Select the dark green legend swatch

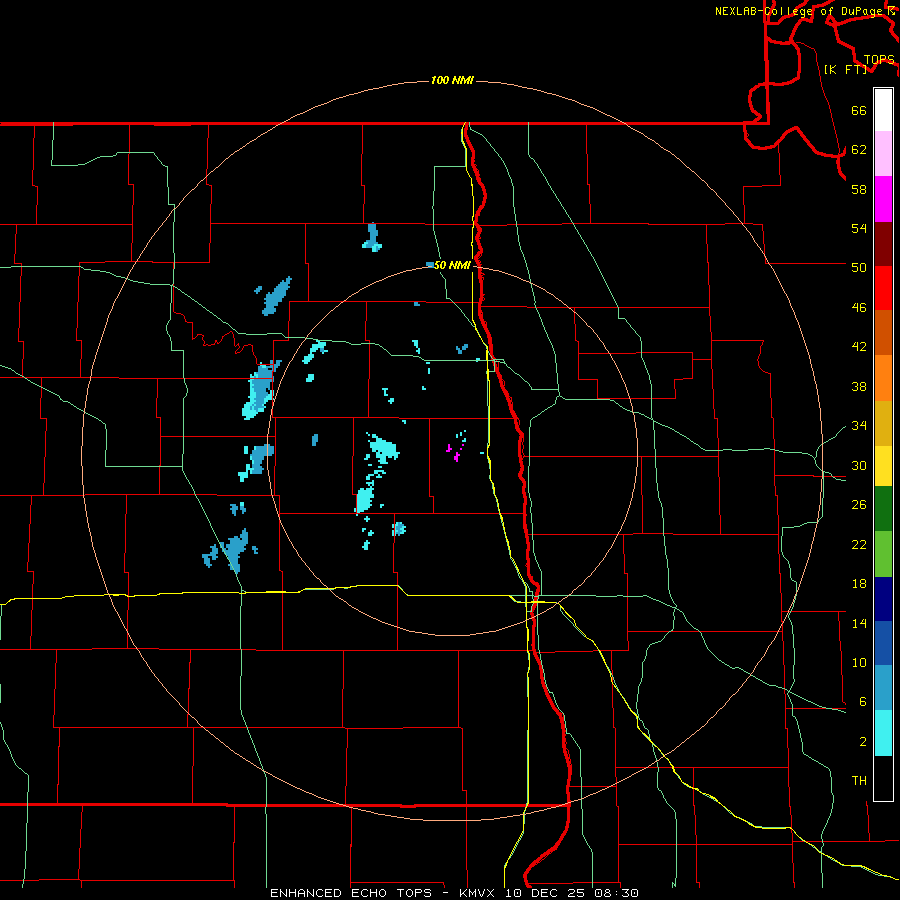(x=883, y=509)
